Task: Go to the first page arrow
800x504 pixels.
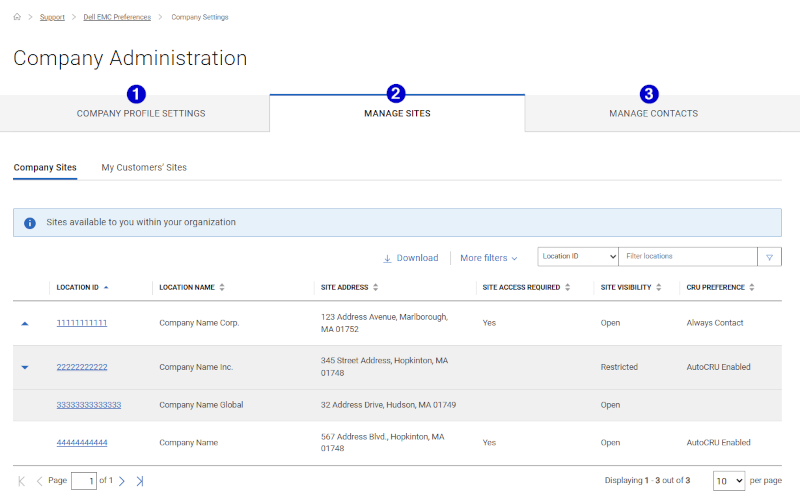Action: coord(22,481)
